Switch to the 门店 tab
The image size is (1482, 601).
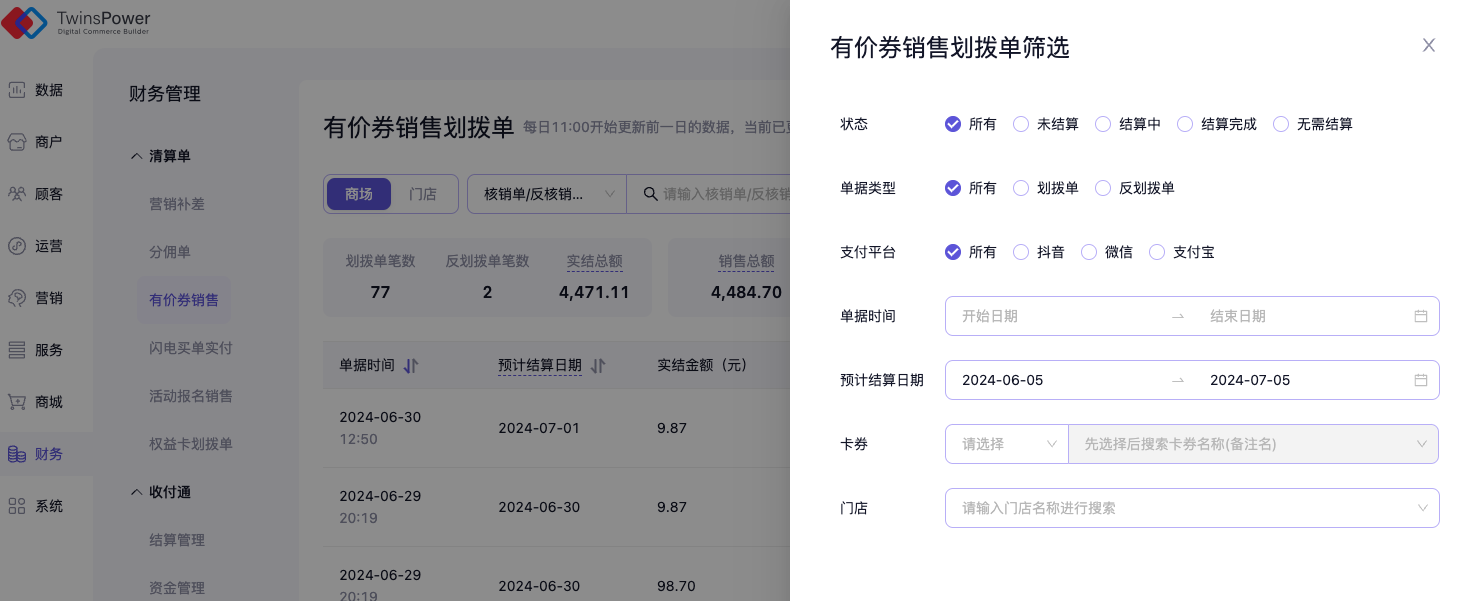[422, 194]
